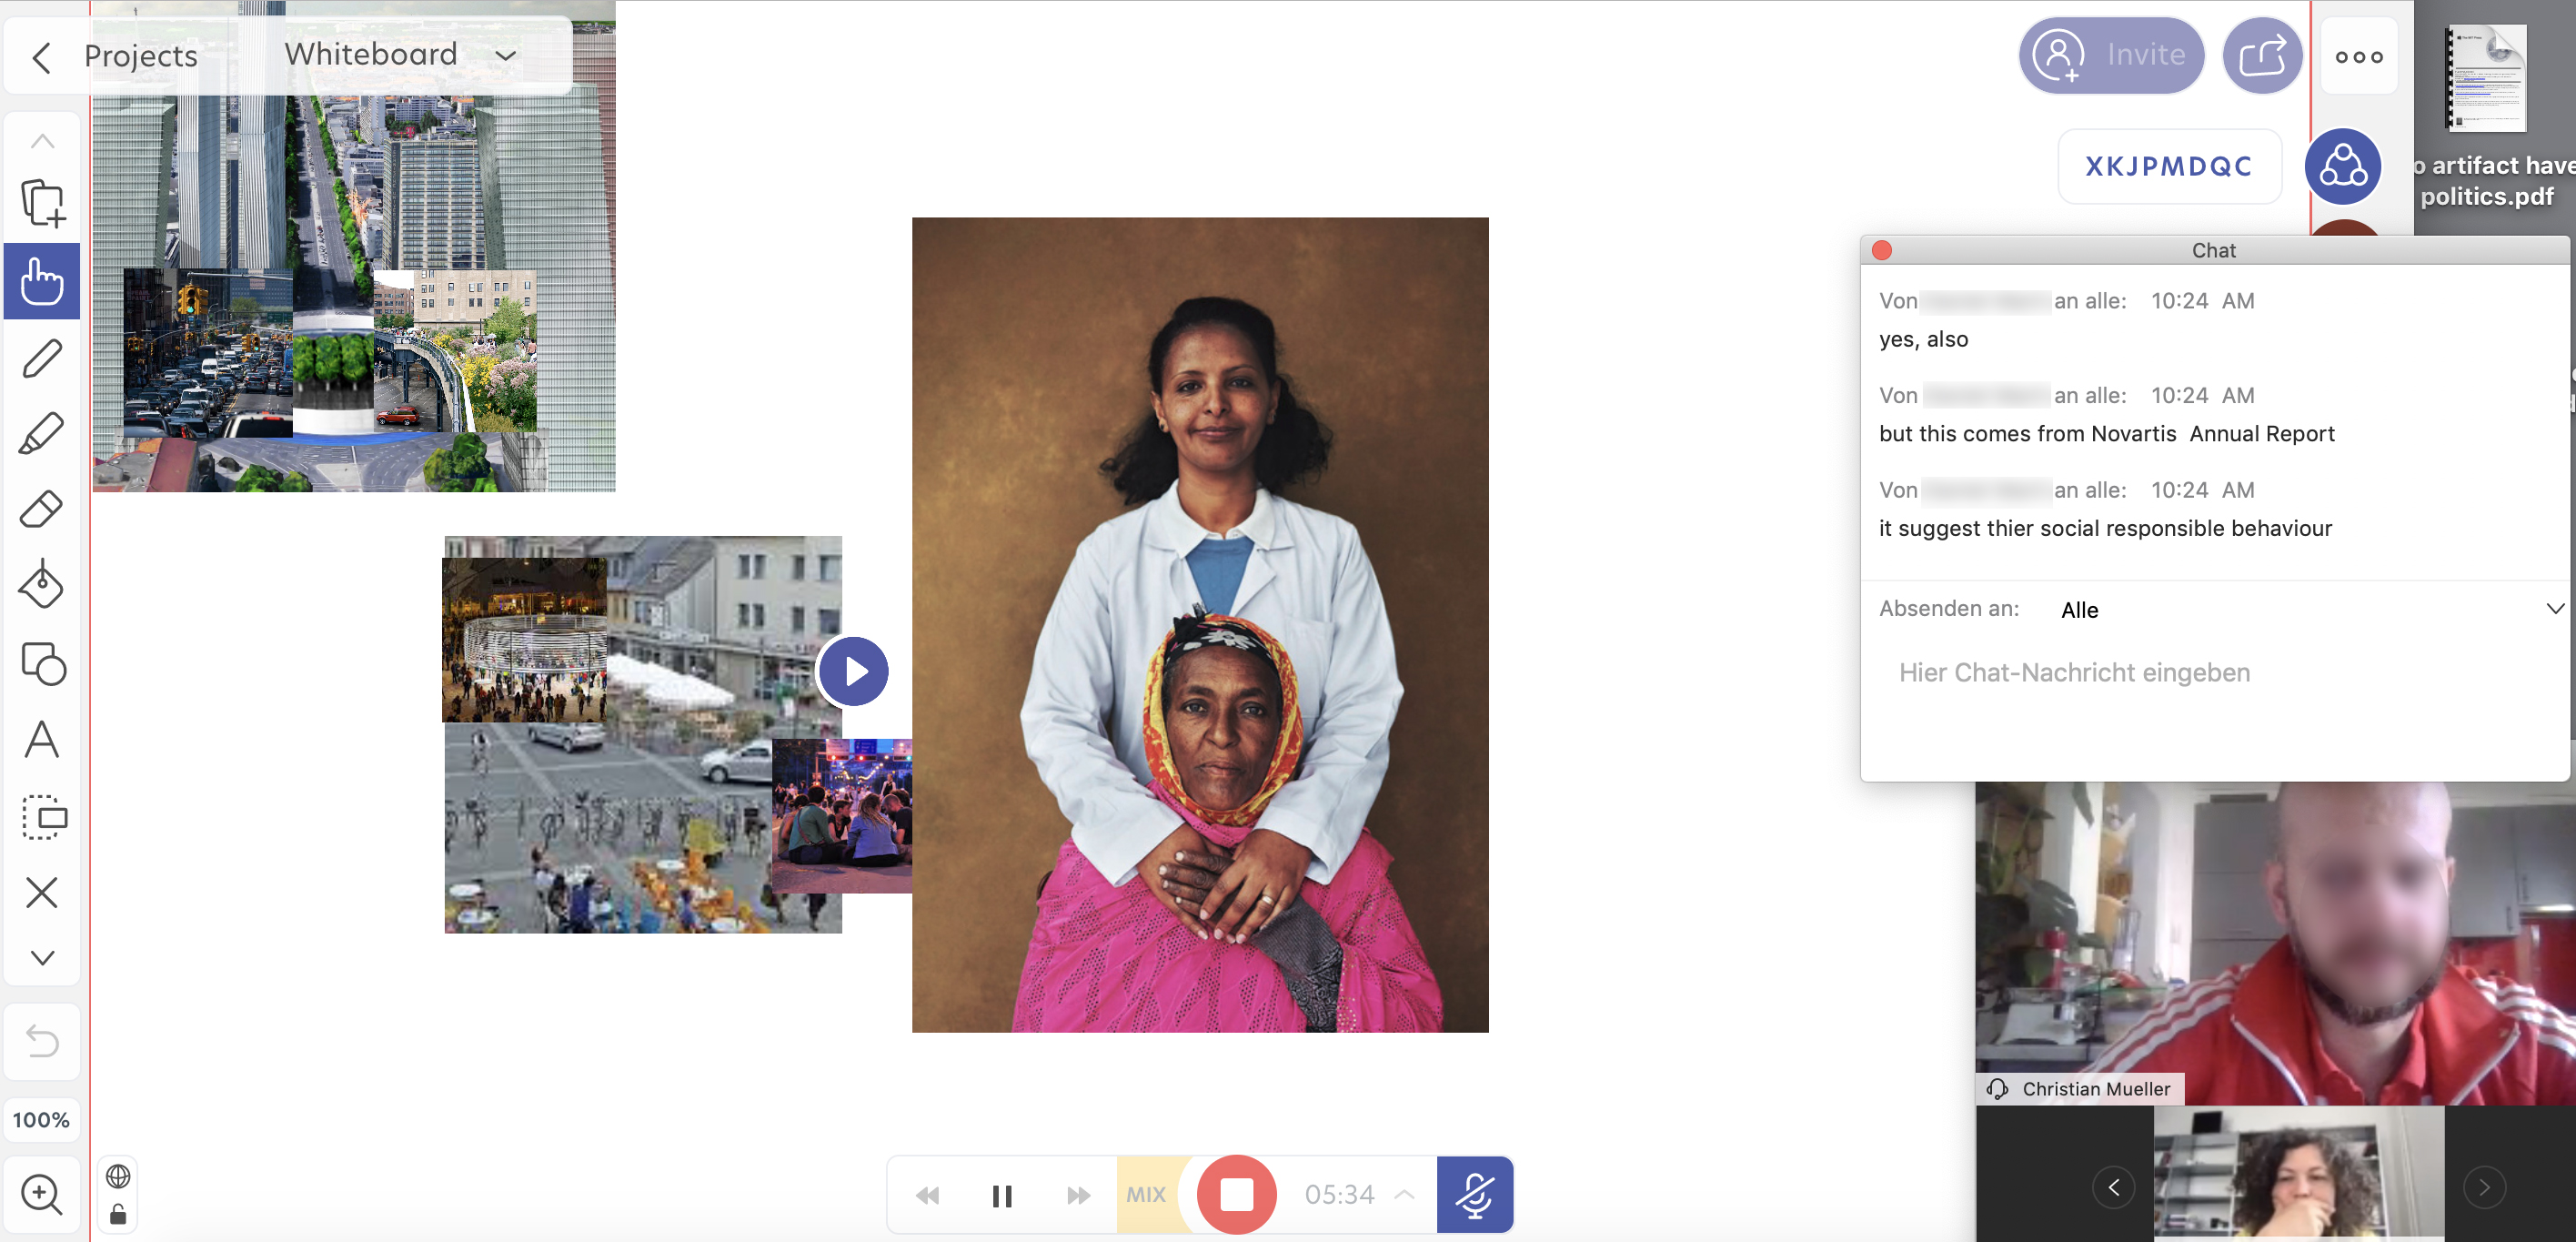Expand the Whiteboard dropdown
The image size is (2576, 1242).
click(506, 56)
